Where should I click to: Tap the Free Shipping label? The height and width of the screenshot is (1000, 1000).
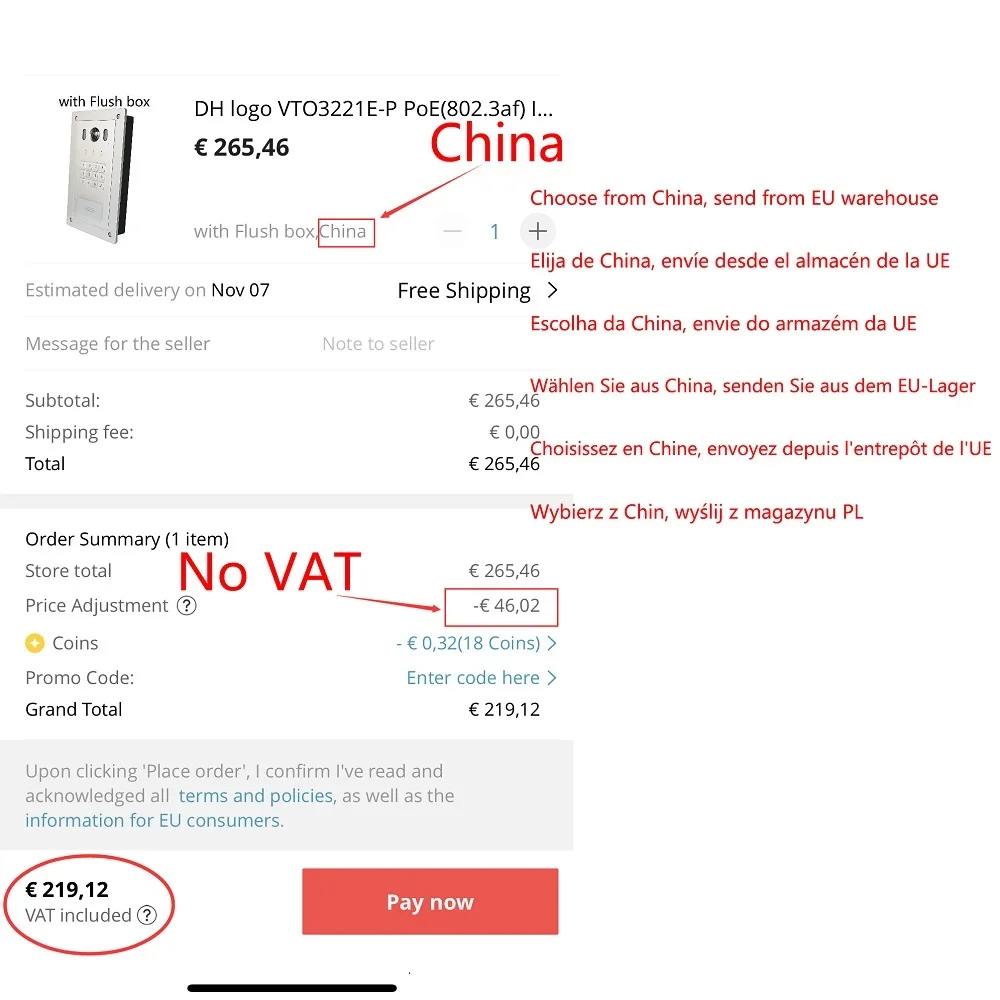coord(464,291)
